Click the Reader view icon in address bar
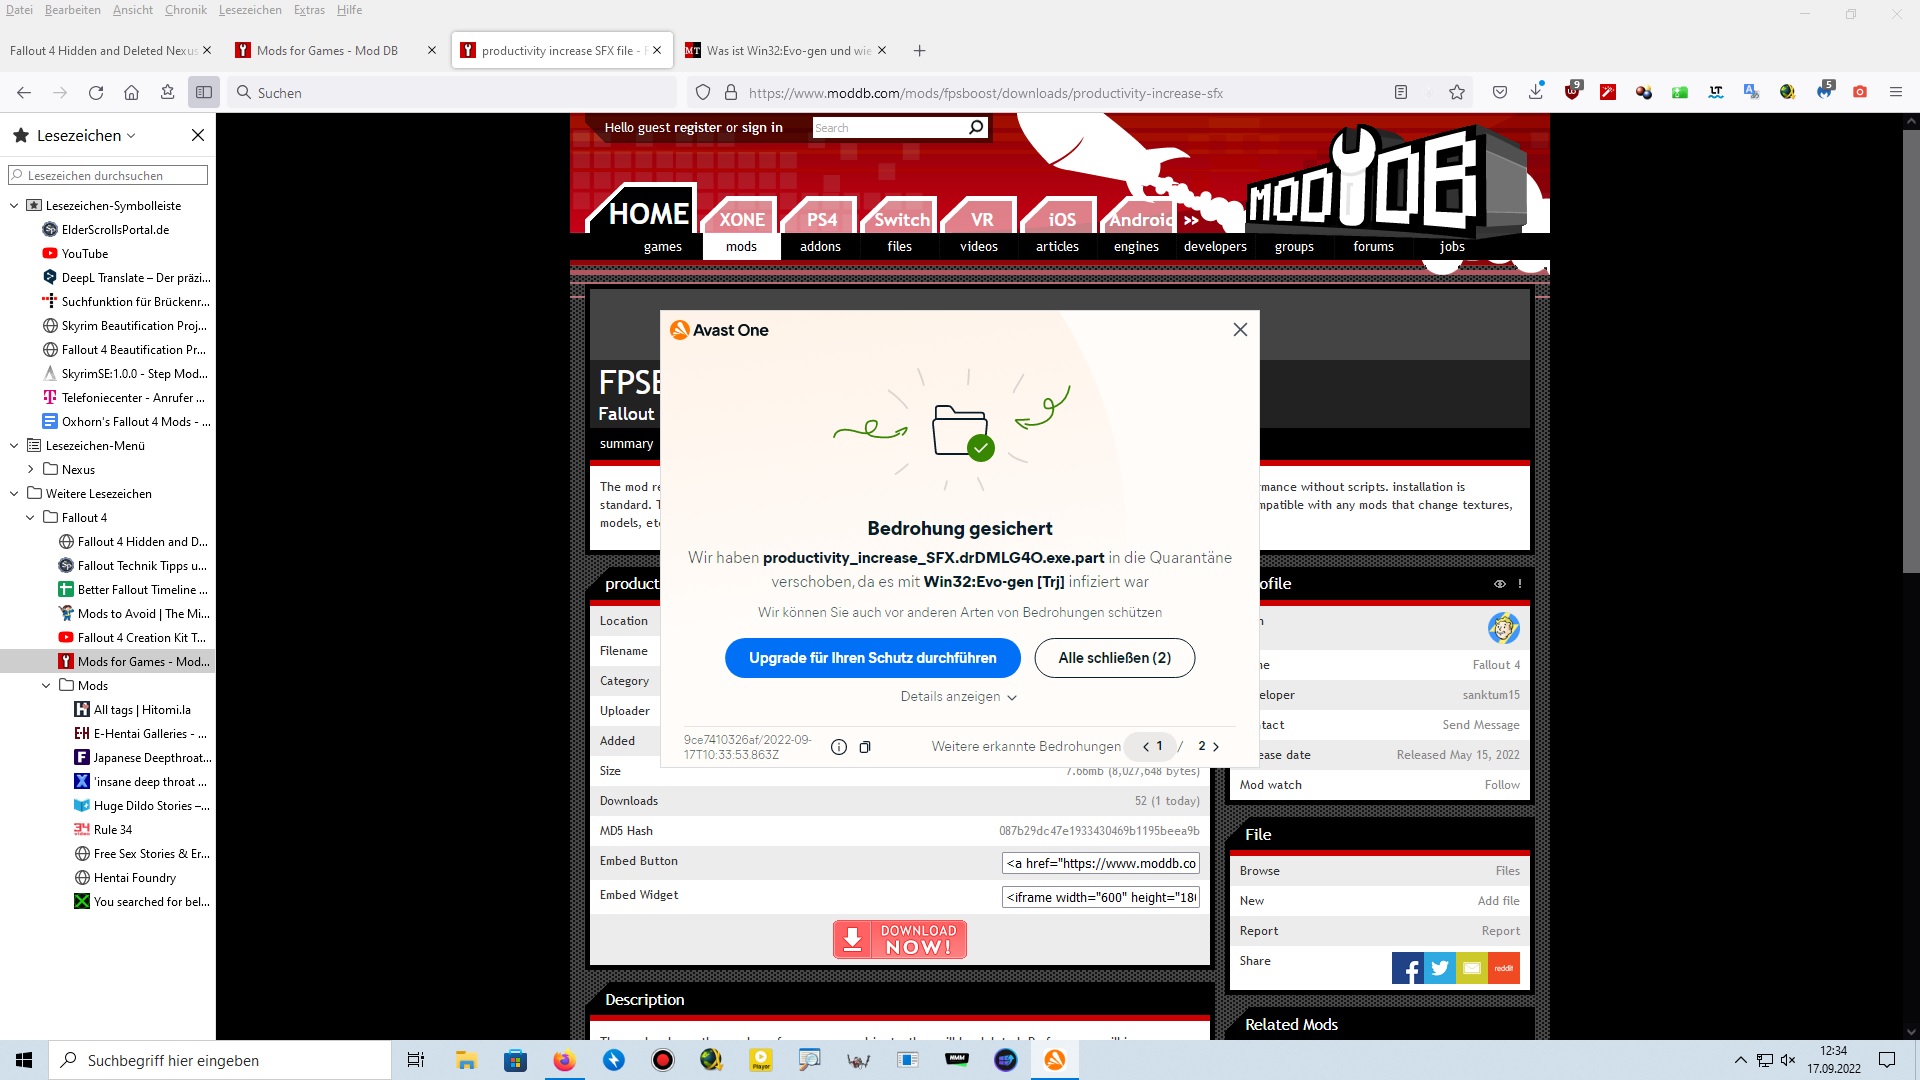 (x=1401, y=93)
